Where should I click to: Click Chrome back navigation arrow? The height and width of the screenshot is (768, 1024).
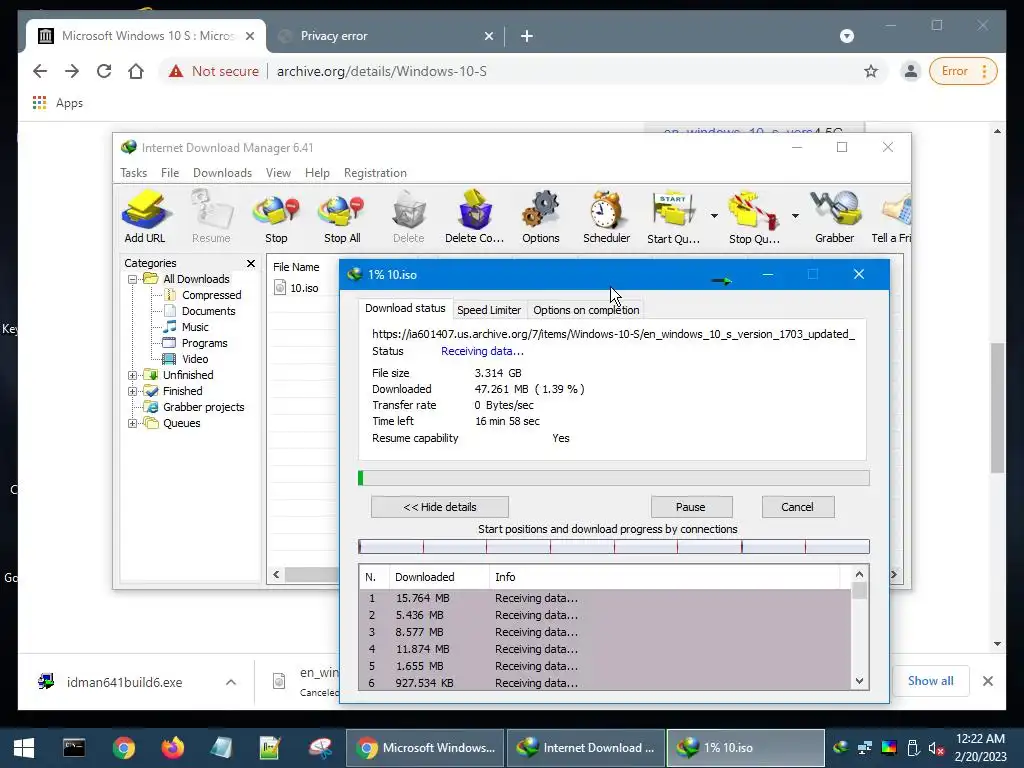click(40, 71)
